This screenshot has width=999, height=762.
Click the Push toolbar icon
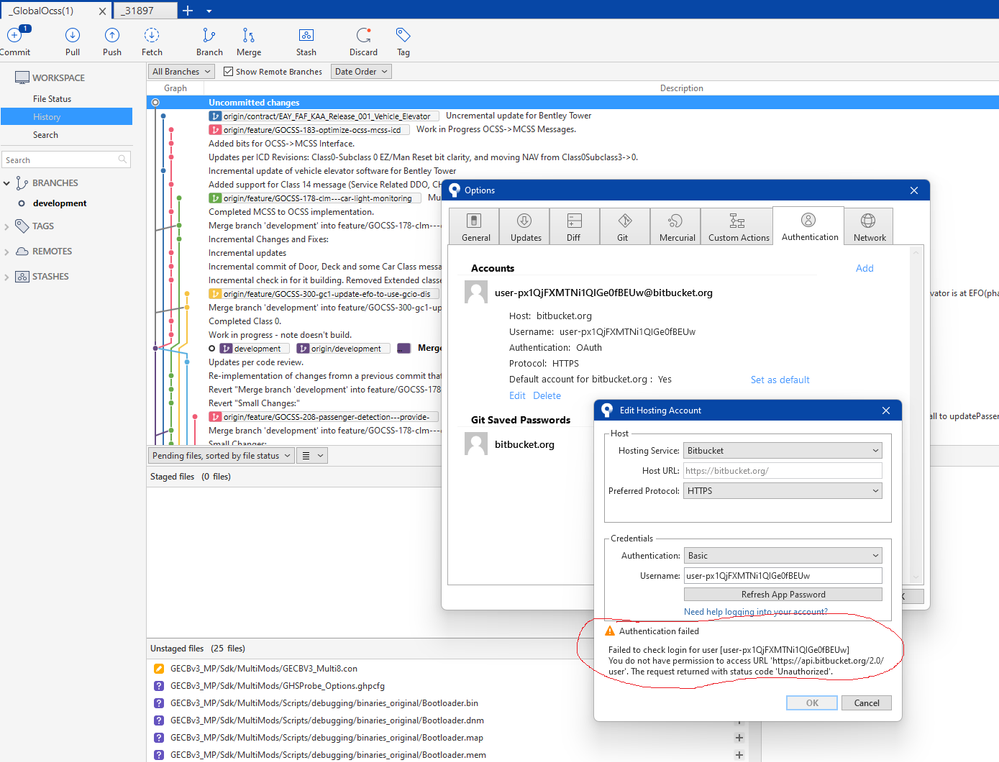click(x=112, y=41)
